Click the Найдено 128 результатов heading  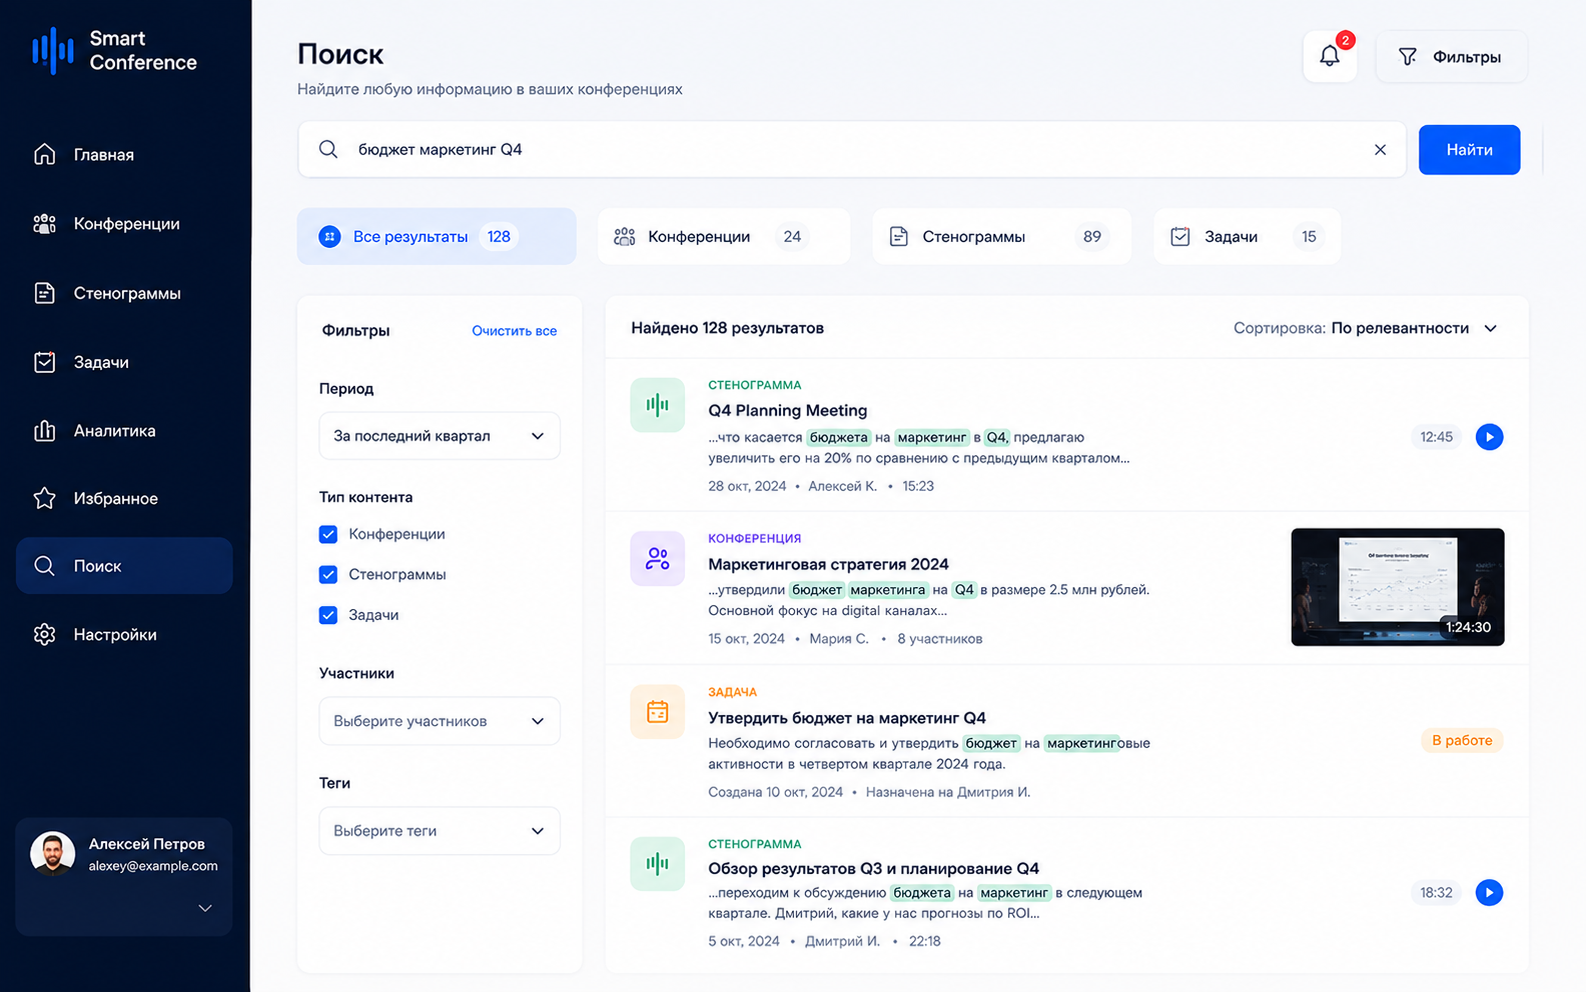[x=727, y=328]
